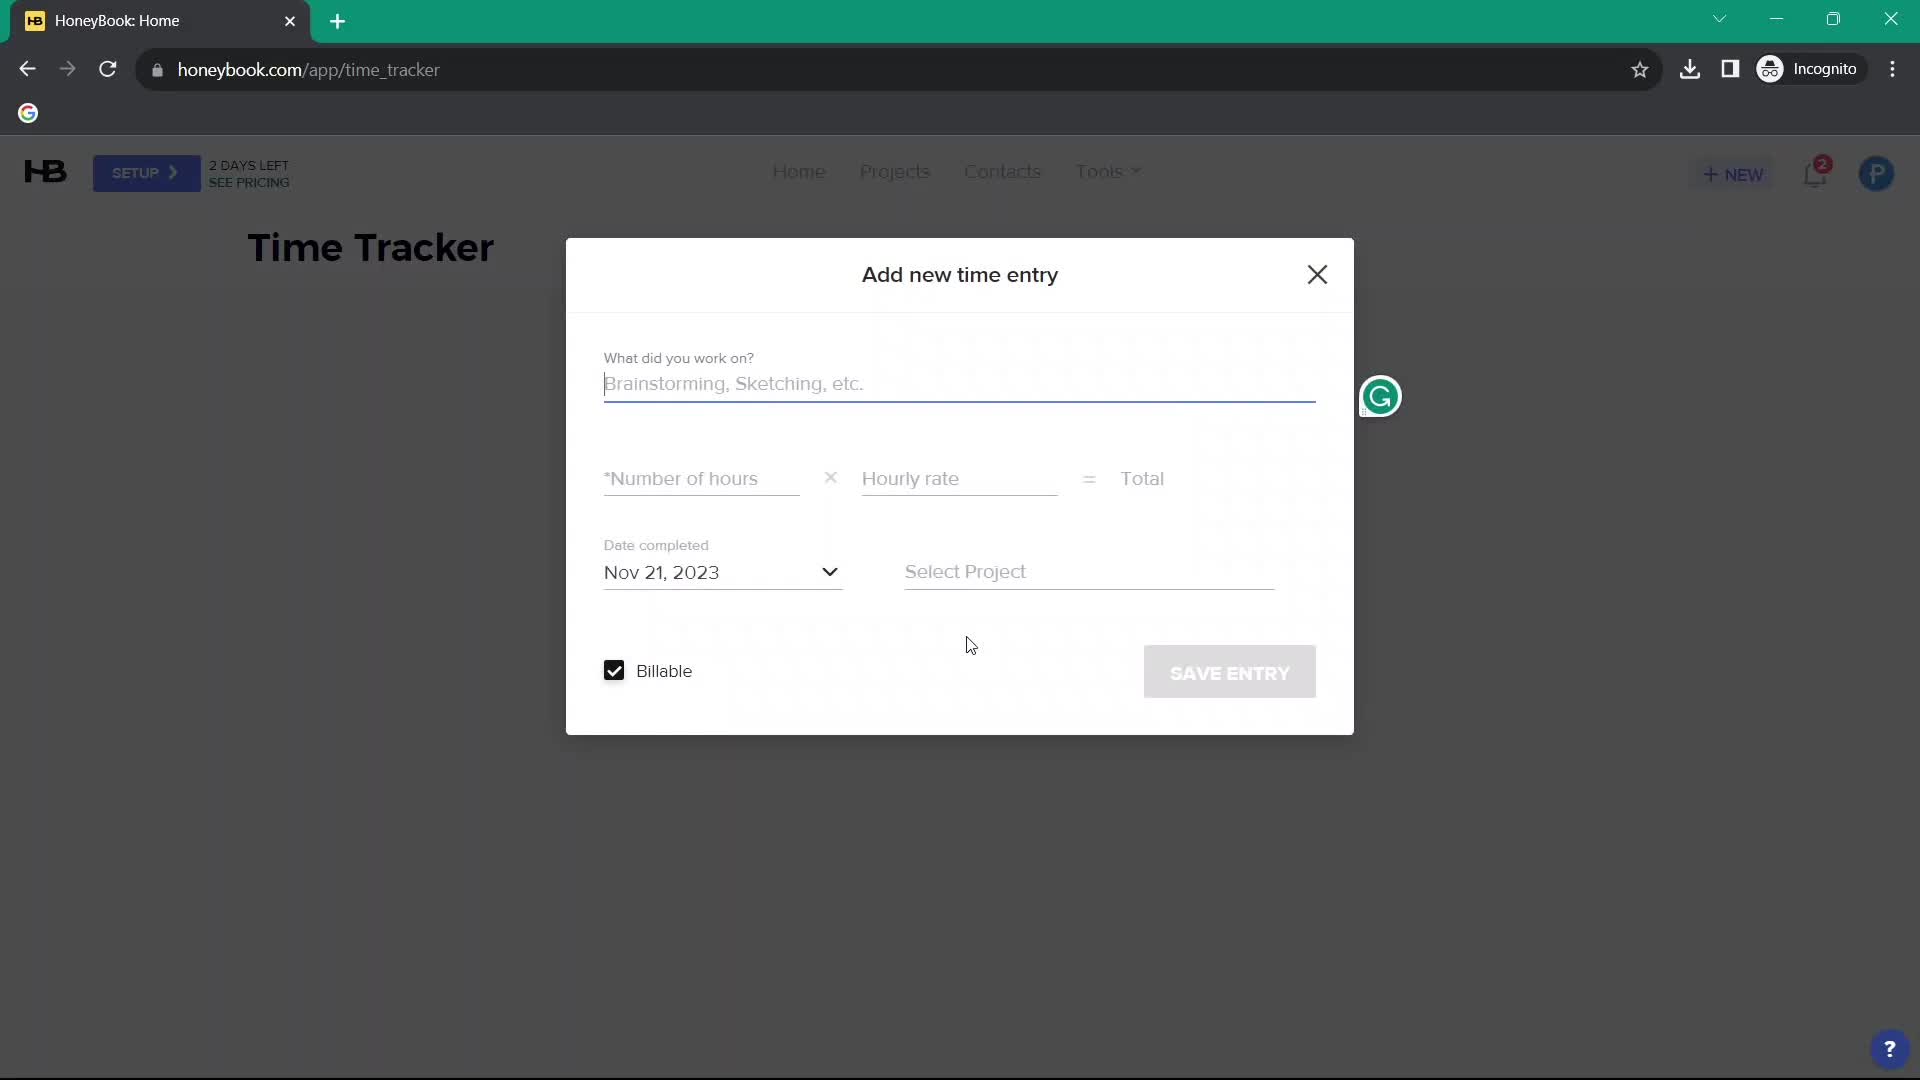Open the notifications bell
Image resolution: width=1920 pixels, height=1080 pixels.
[x=1816, y=173]
